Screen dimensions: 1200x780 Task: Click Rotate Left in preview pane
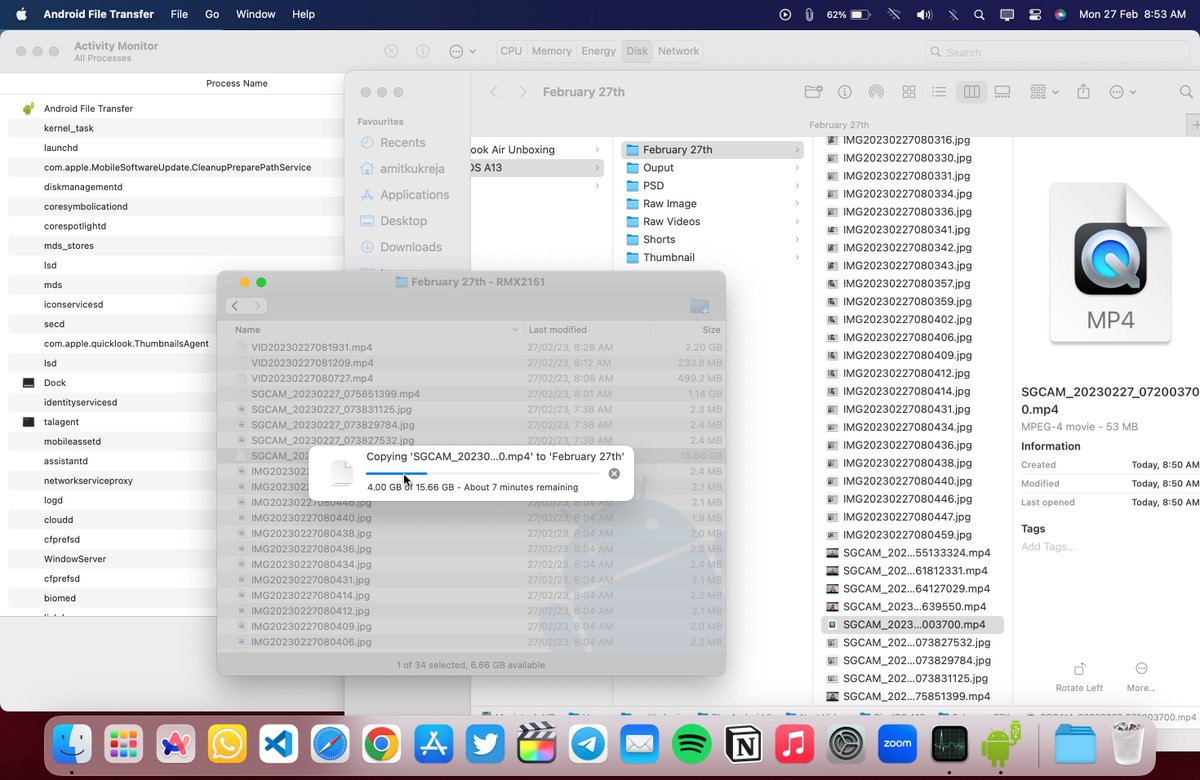pyautogui.click(x=1080, y=677)
